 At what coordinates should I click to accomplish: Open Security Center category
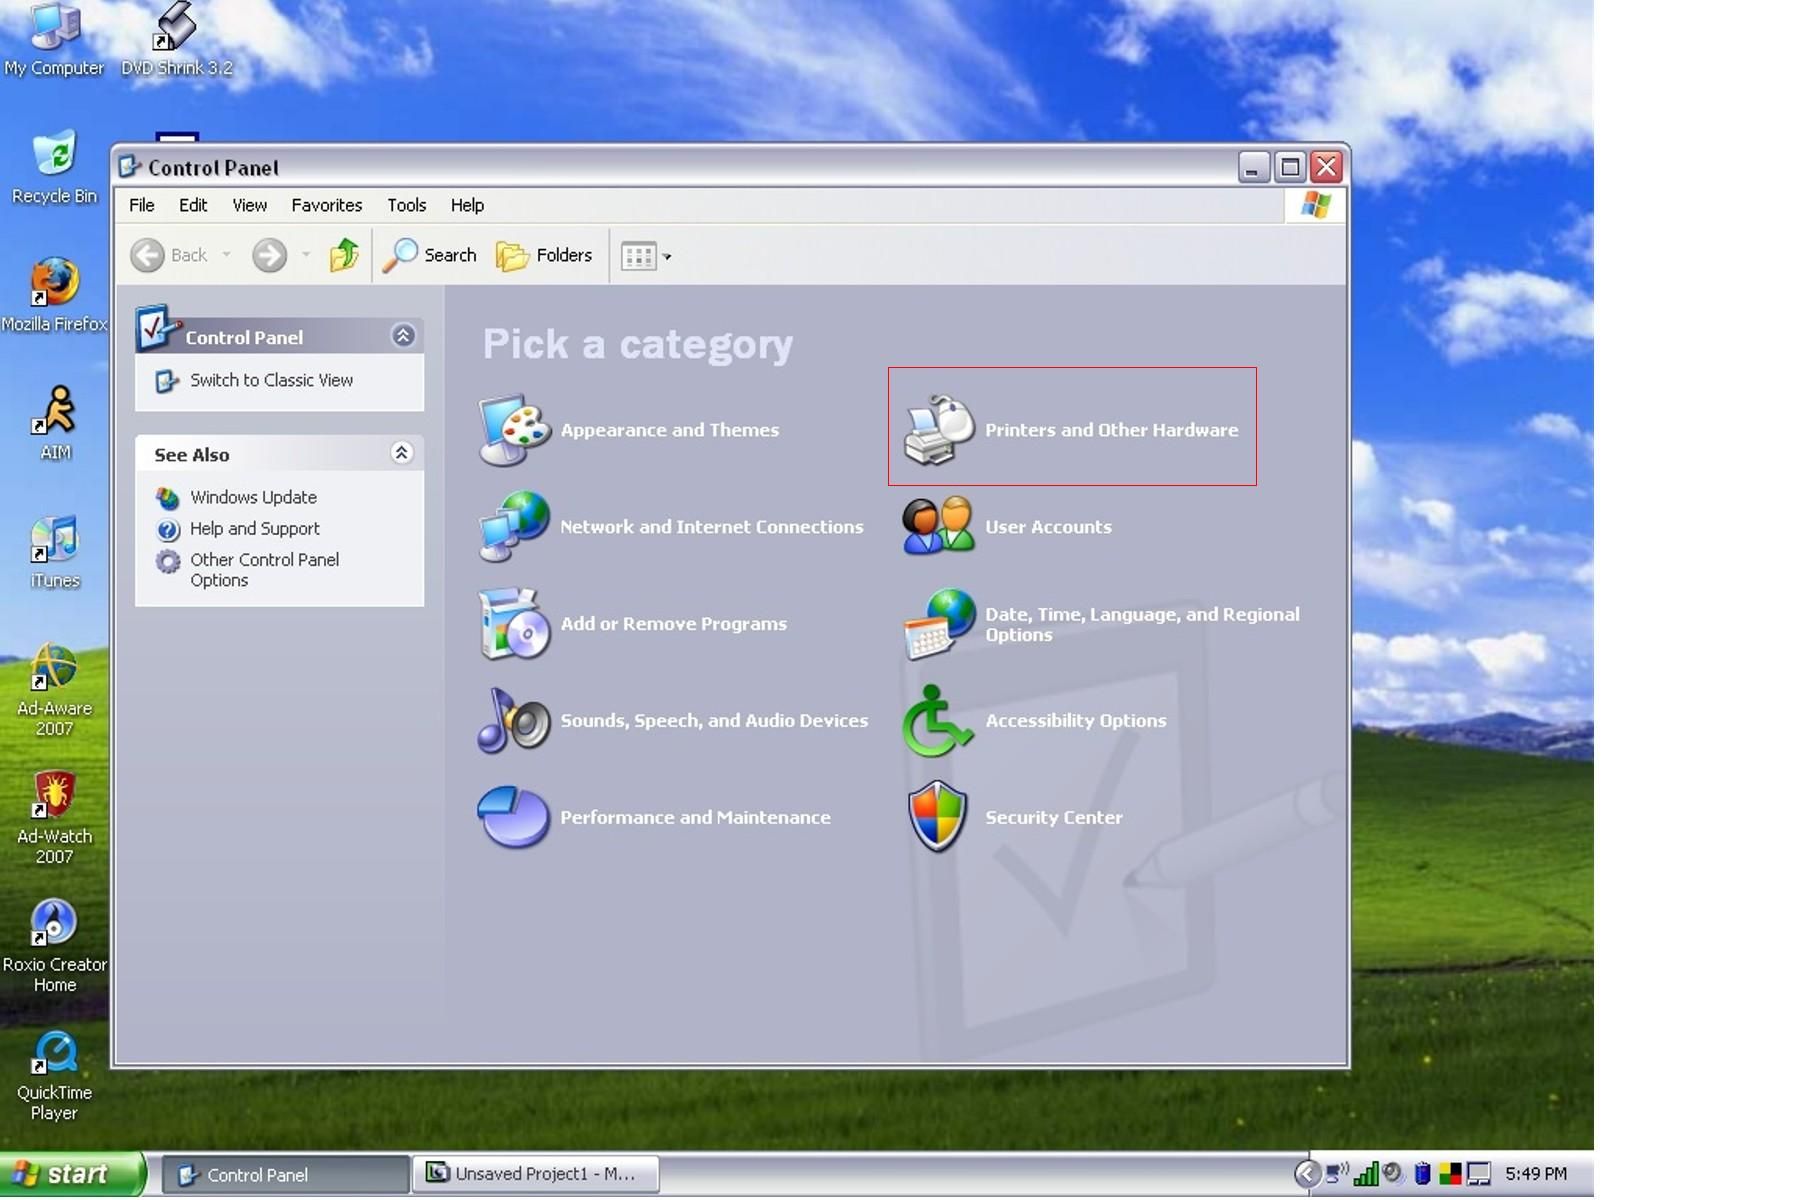[x=1053, y=817]
